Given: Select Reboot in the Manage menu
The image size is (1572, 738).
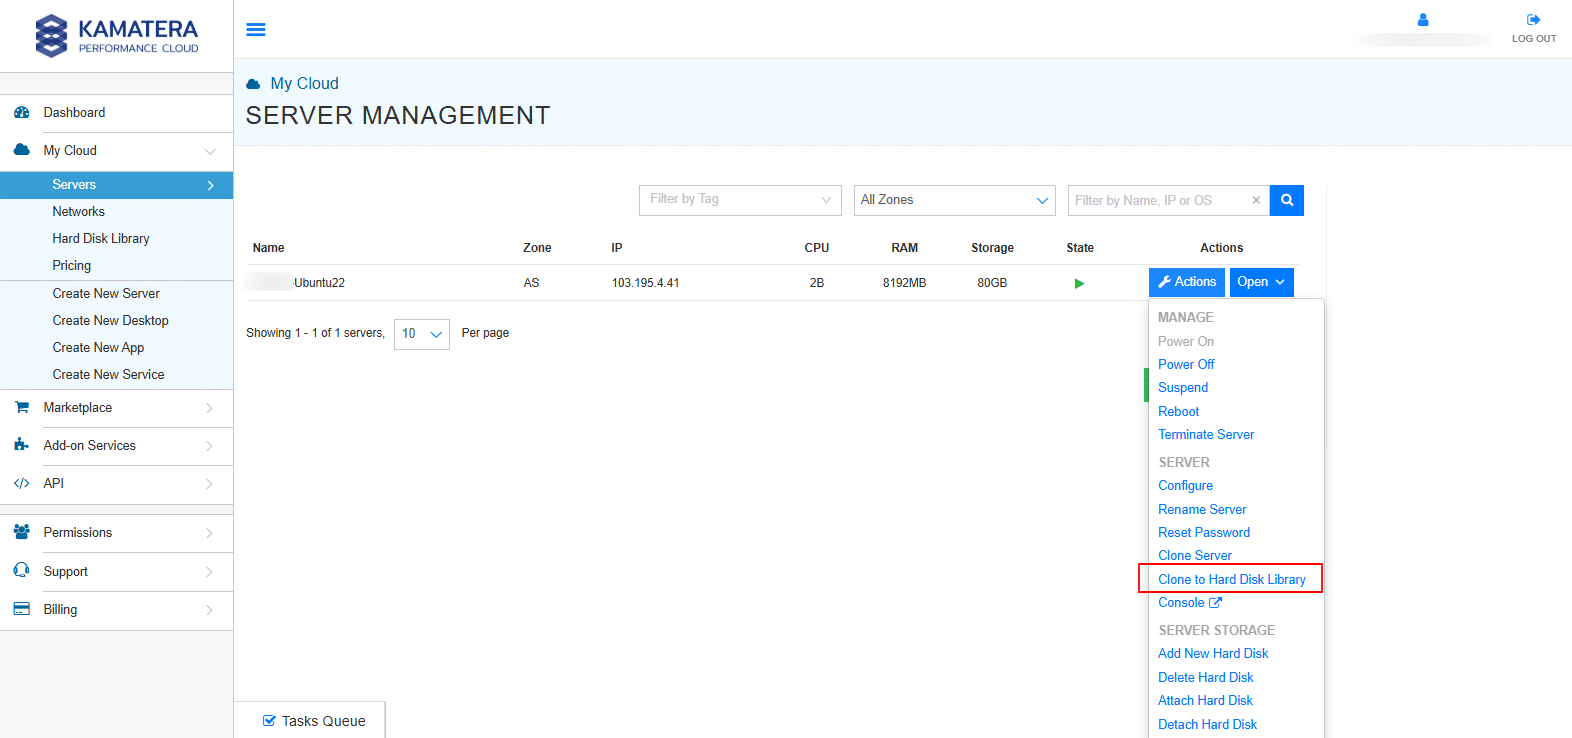Looking at the screenshot, I should coord(1178,411).
